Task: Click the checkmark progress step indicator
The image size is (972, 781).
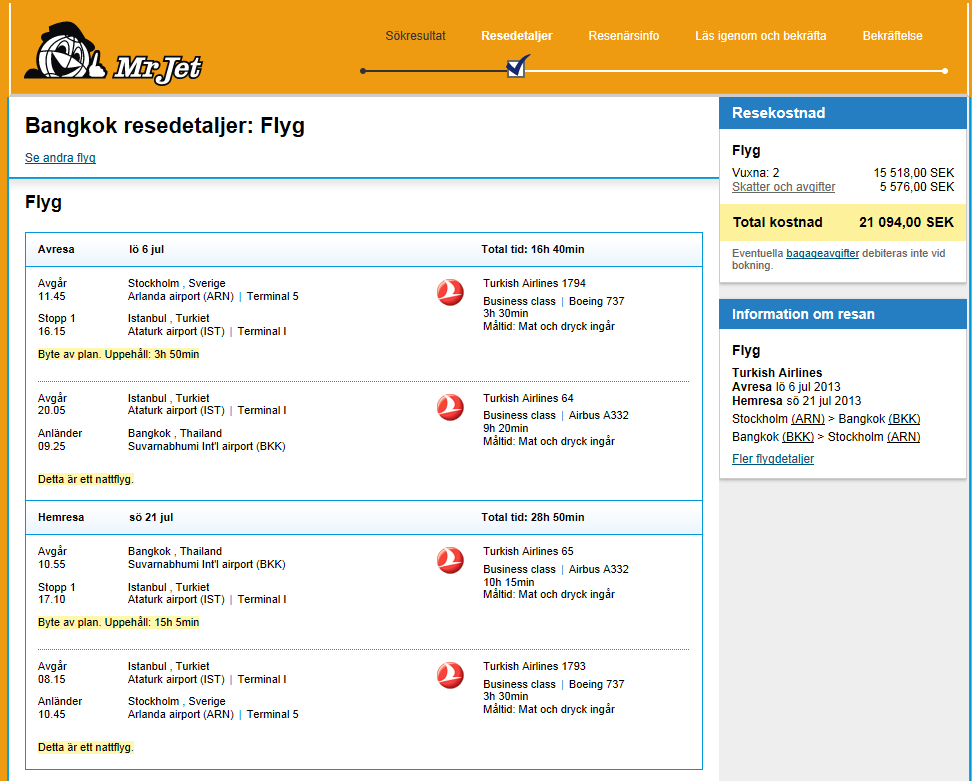Action: pyautogui.click(x=517, y=67)
